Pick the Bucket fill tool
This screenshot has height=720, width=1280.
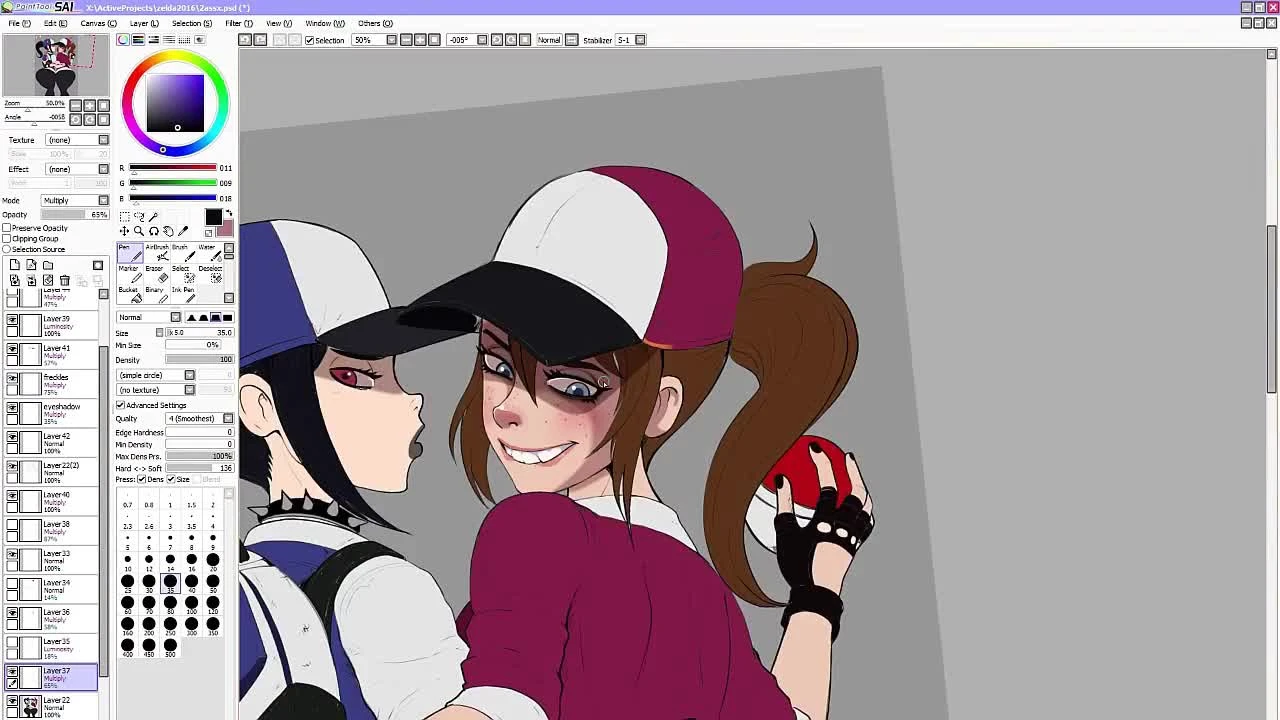coord(128,294)
